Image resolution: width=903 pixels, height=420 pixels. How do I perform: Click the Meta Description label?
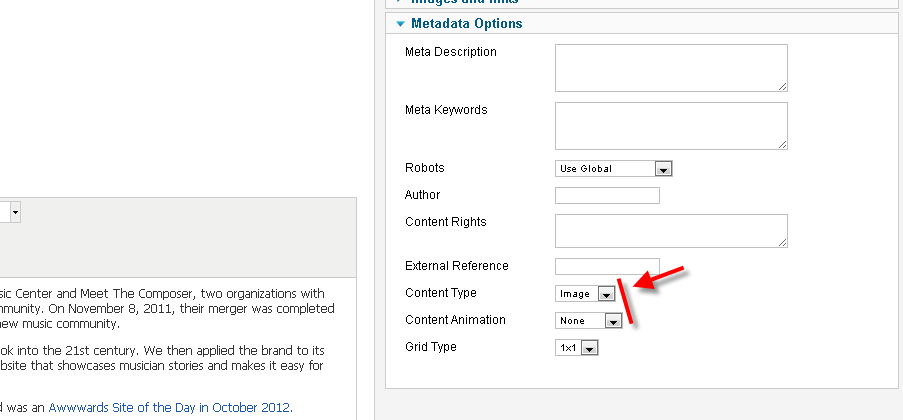coord(450,52)
